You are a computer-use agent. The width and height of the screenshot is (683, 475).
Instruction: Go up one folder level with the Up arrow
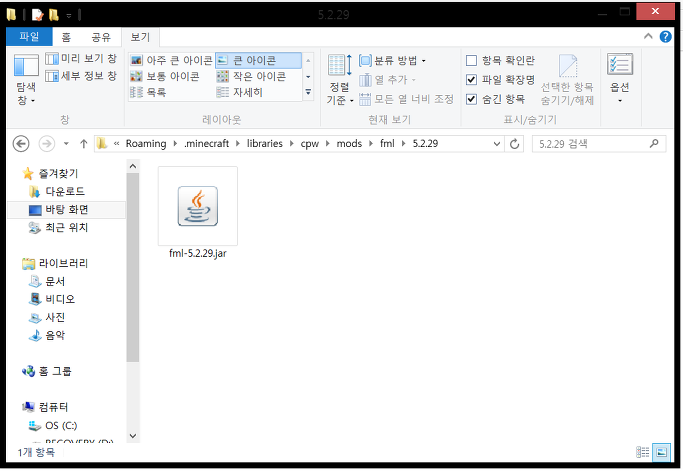coord(84,143)
